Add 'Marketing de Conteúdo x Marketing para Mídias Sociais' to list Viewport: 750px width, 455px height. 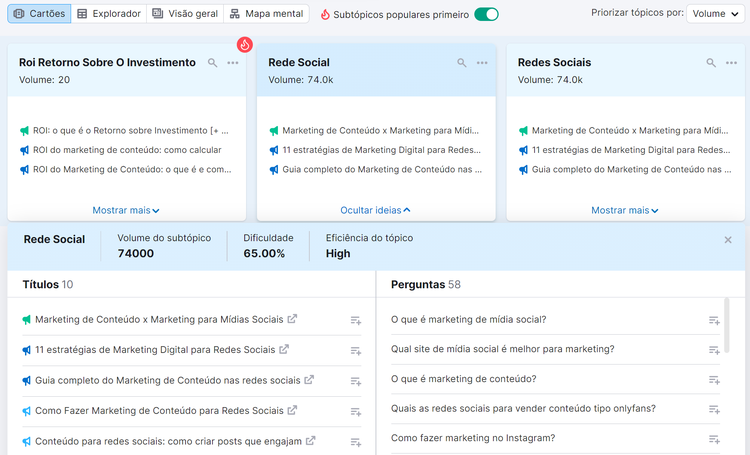355,320
